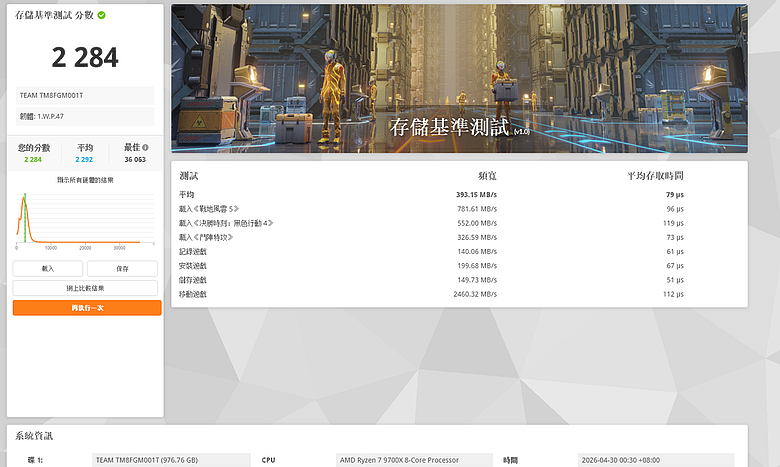Click the average score 2 292
The width and height of the screenshot is (780, 467).
tap(84, 160)
